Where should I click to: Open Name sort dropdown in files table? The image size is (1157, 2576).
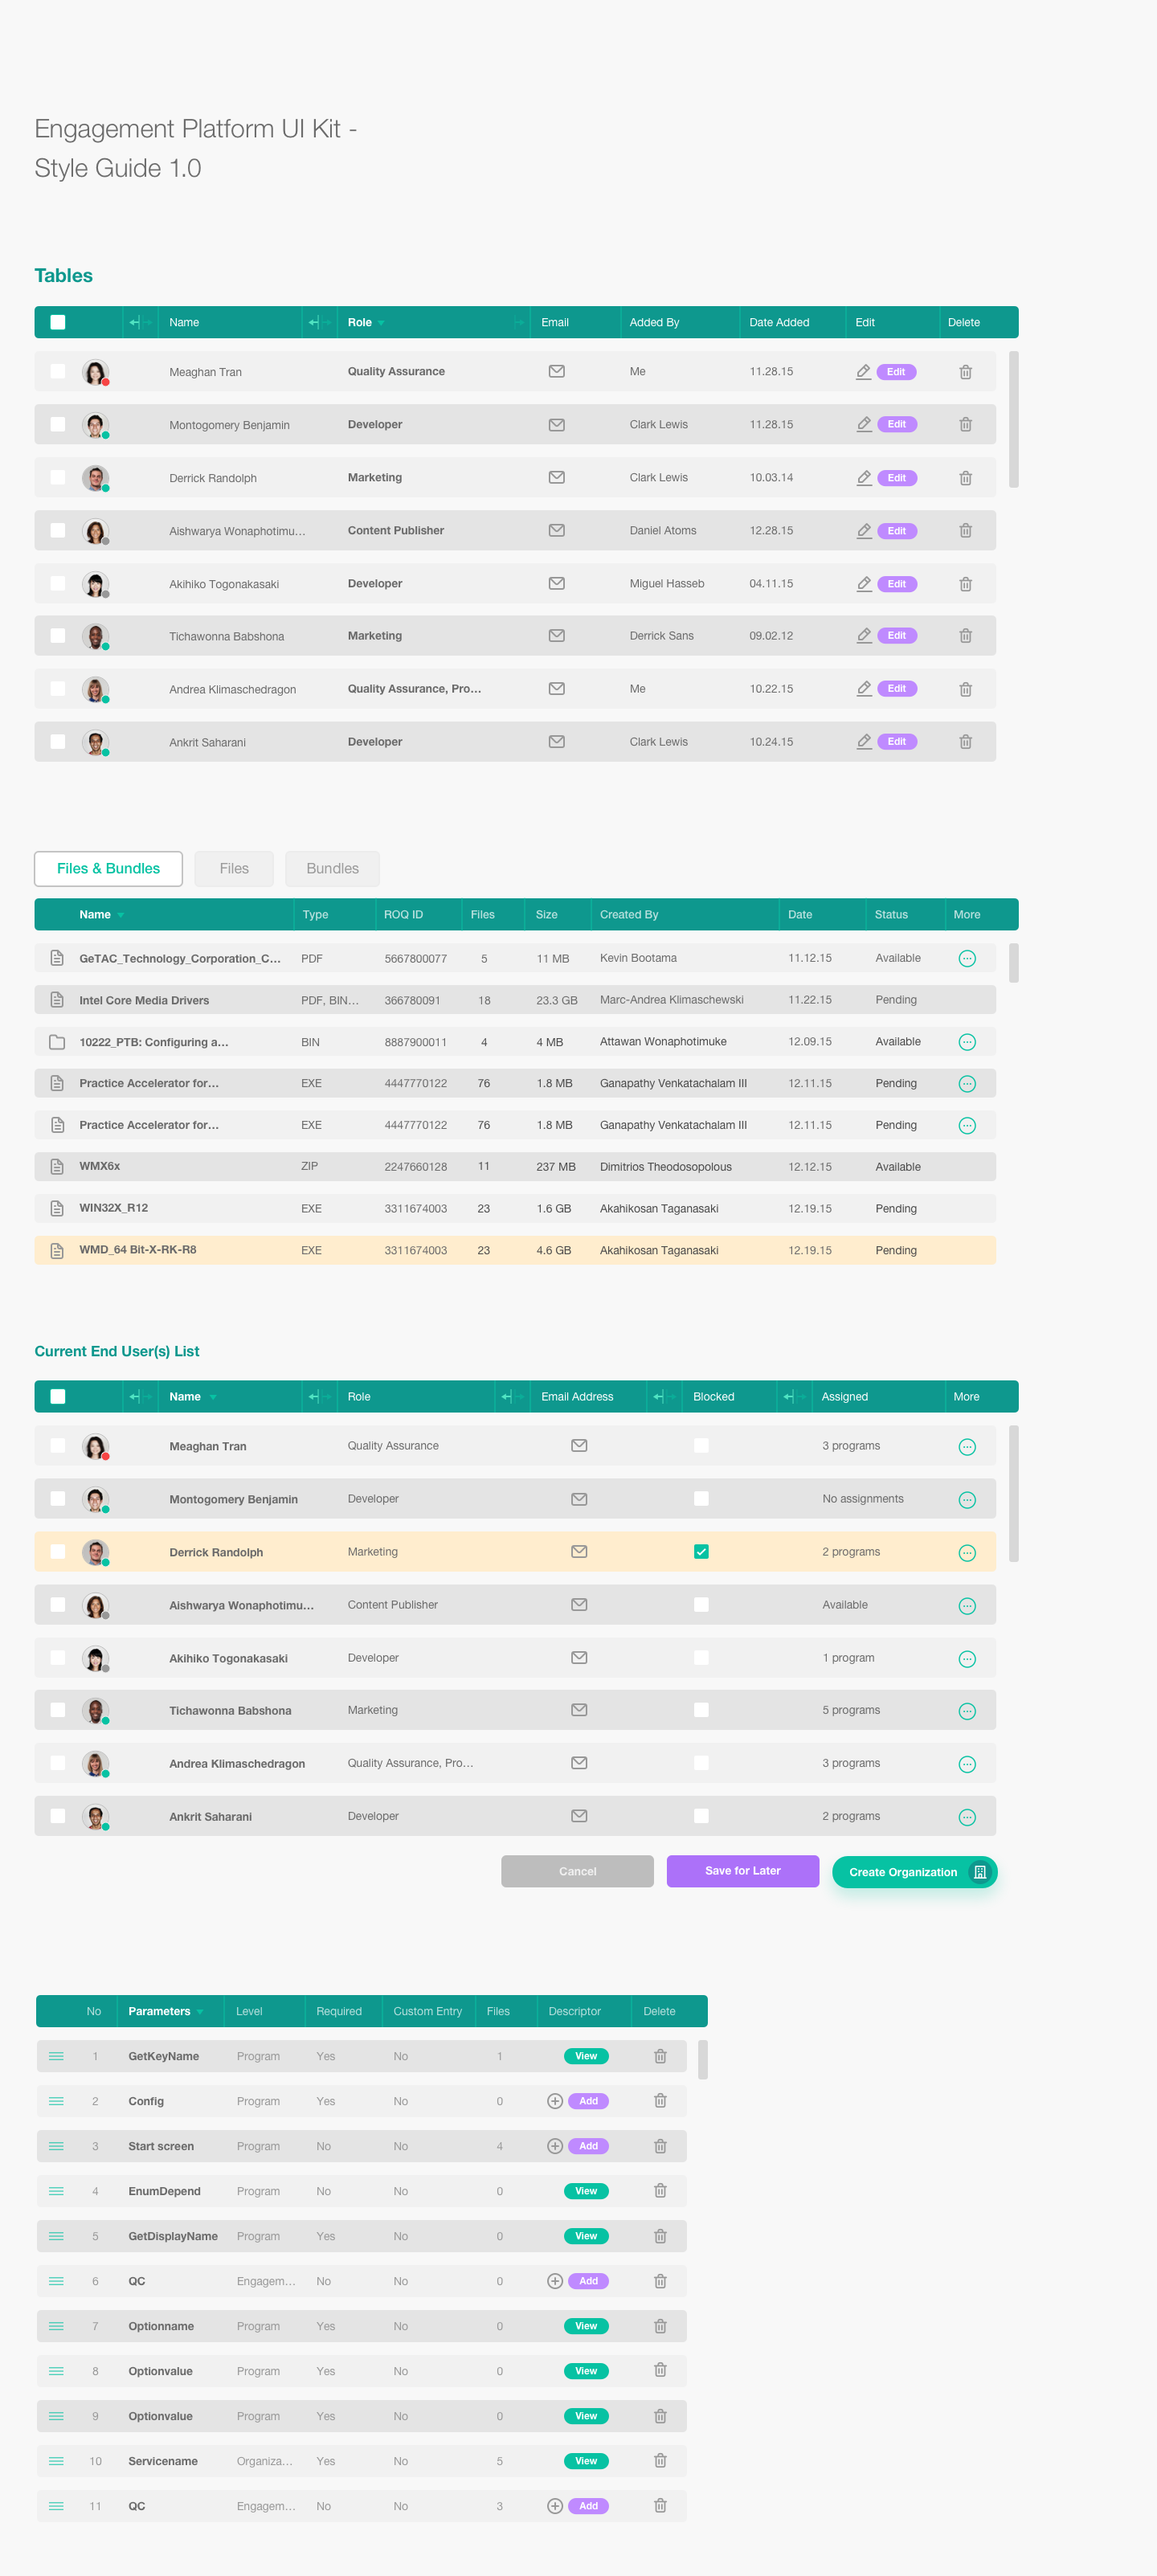coord(120,915)
